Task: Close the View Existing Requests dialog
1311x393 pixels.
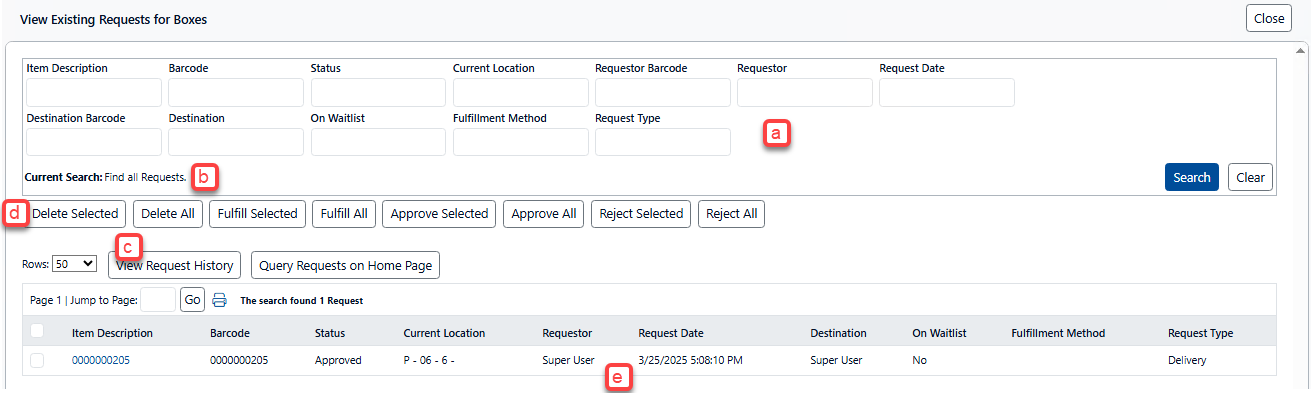Action: pos(1269,18)
